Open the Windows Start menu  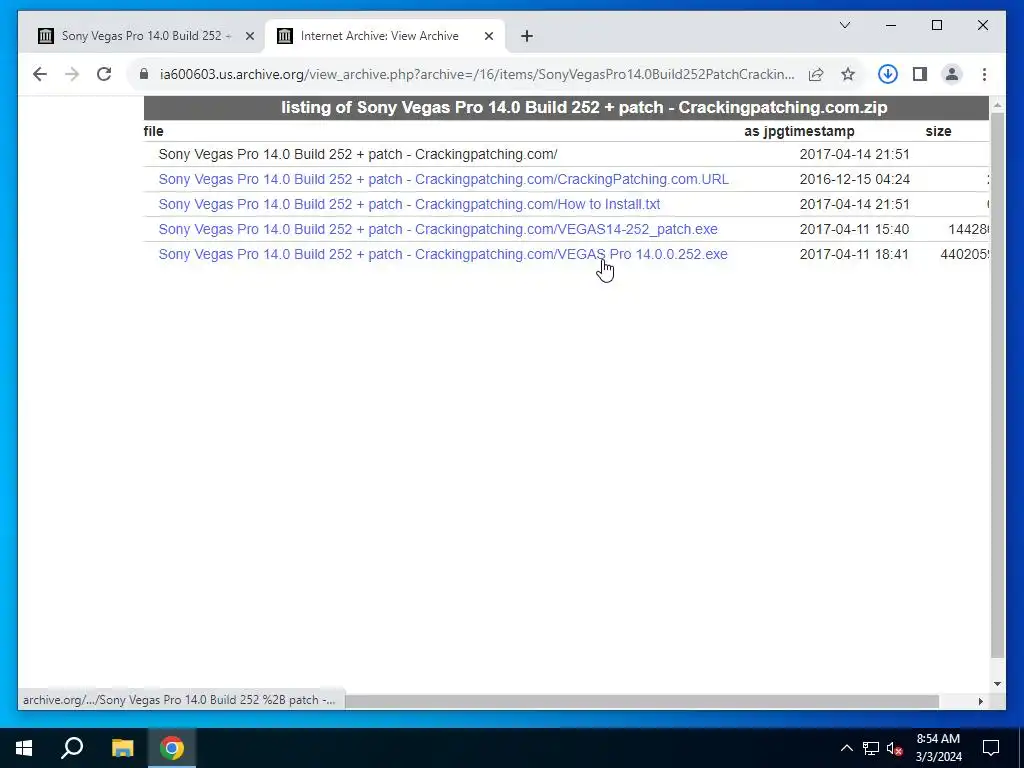click(x=24, y=748)
